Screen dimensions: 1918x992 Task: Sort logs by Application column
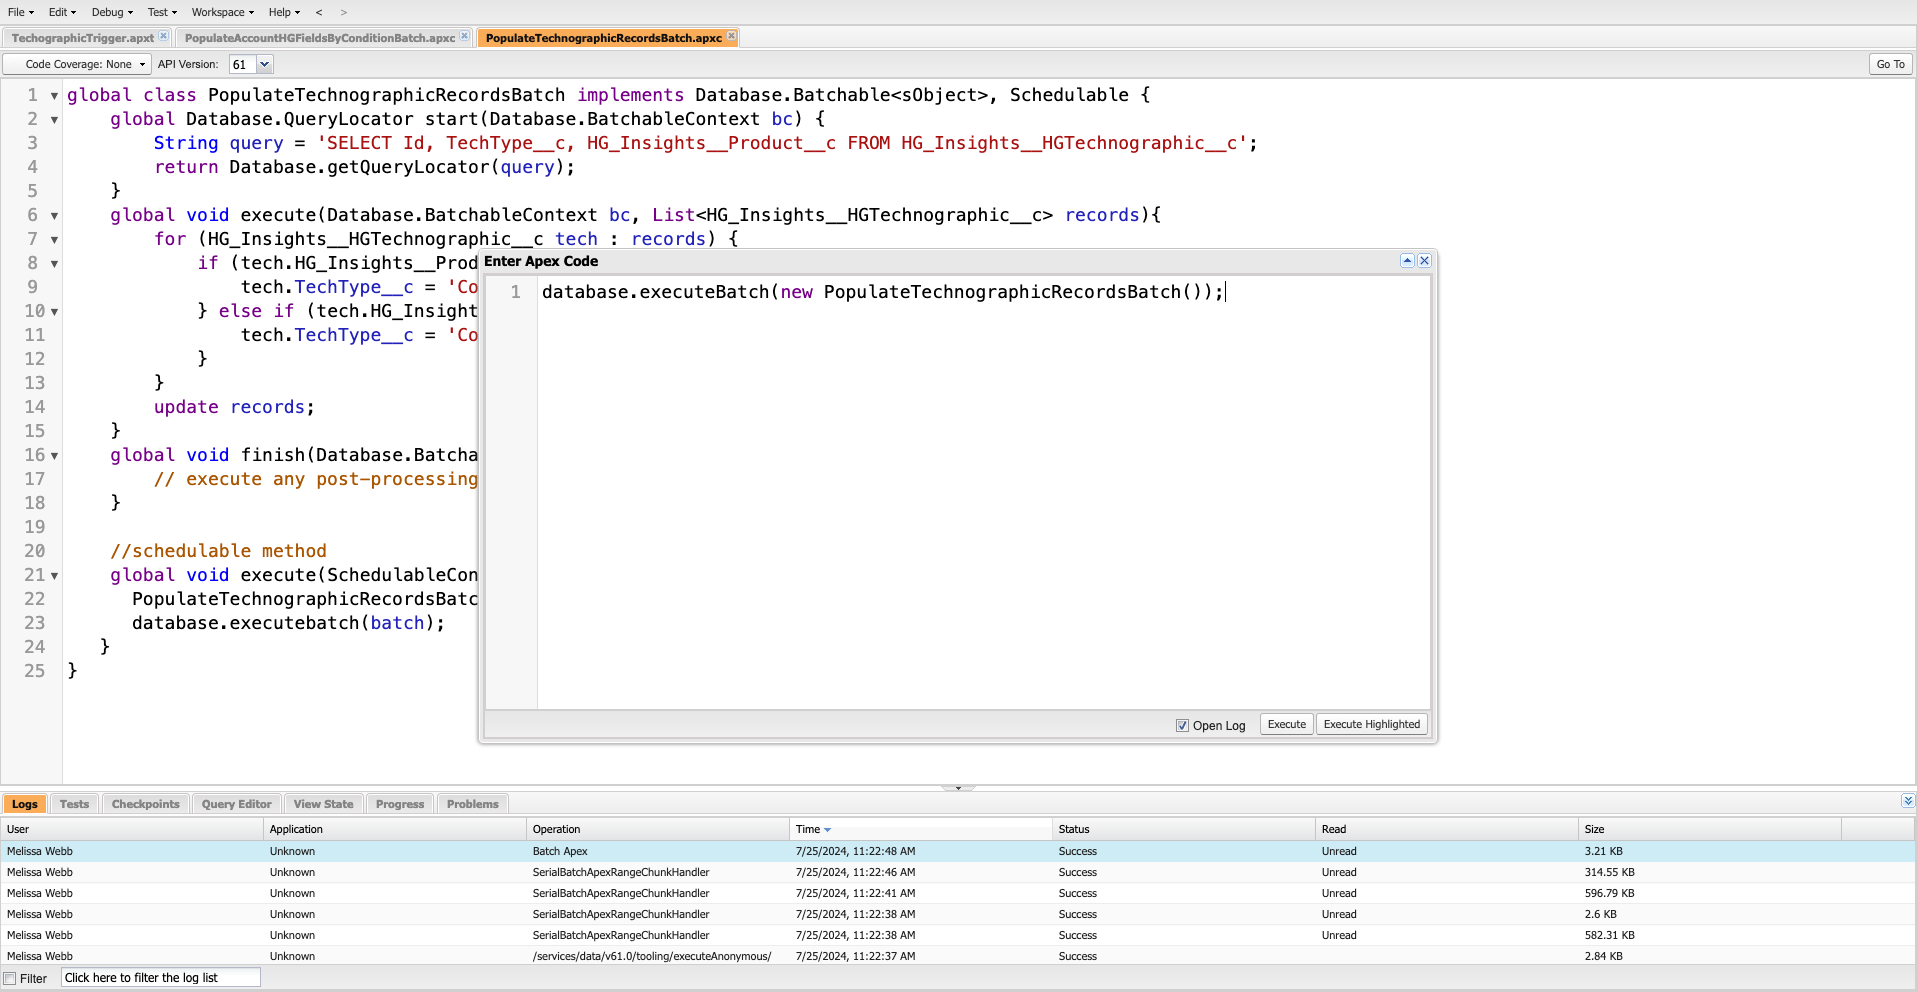(x=395, y=829)
